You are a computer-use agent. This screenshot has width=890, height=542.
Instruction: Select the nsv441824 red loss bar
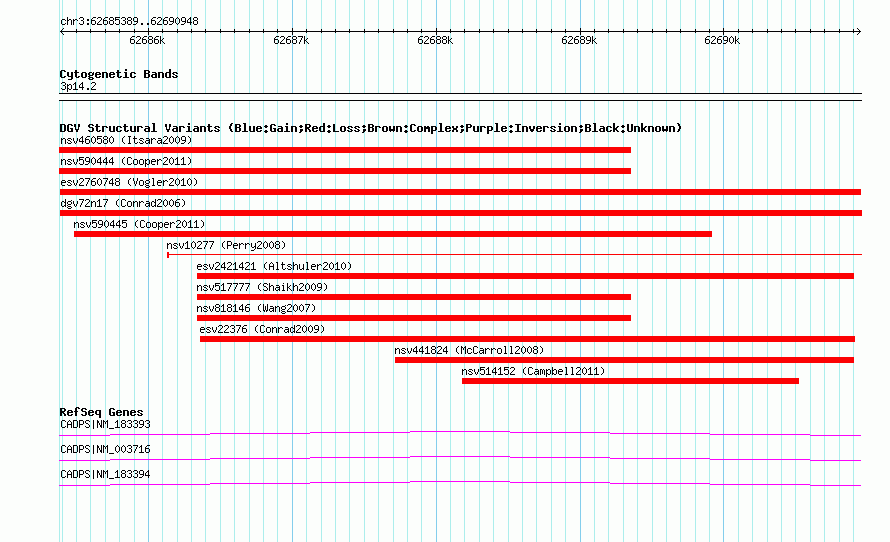624,360
